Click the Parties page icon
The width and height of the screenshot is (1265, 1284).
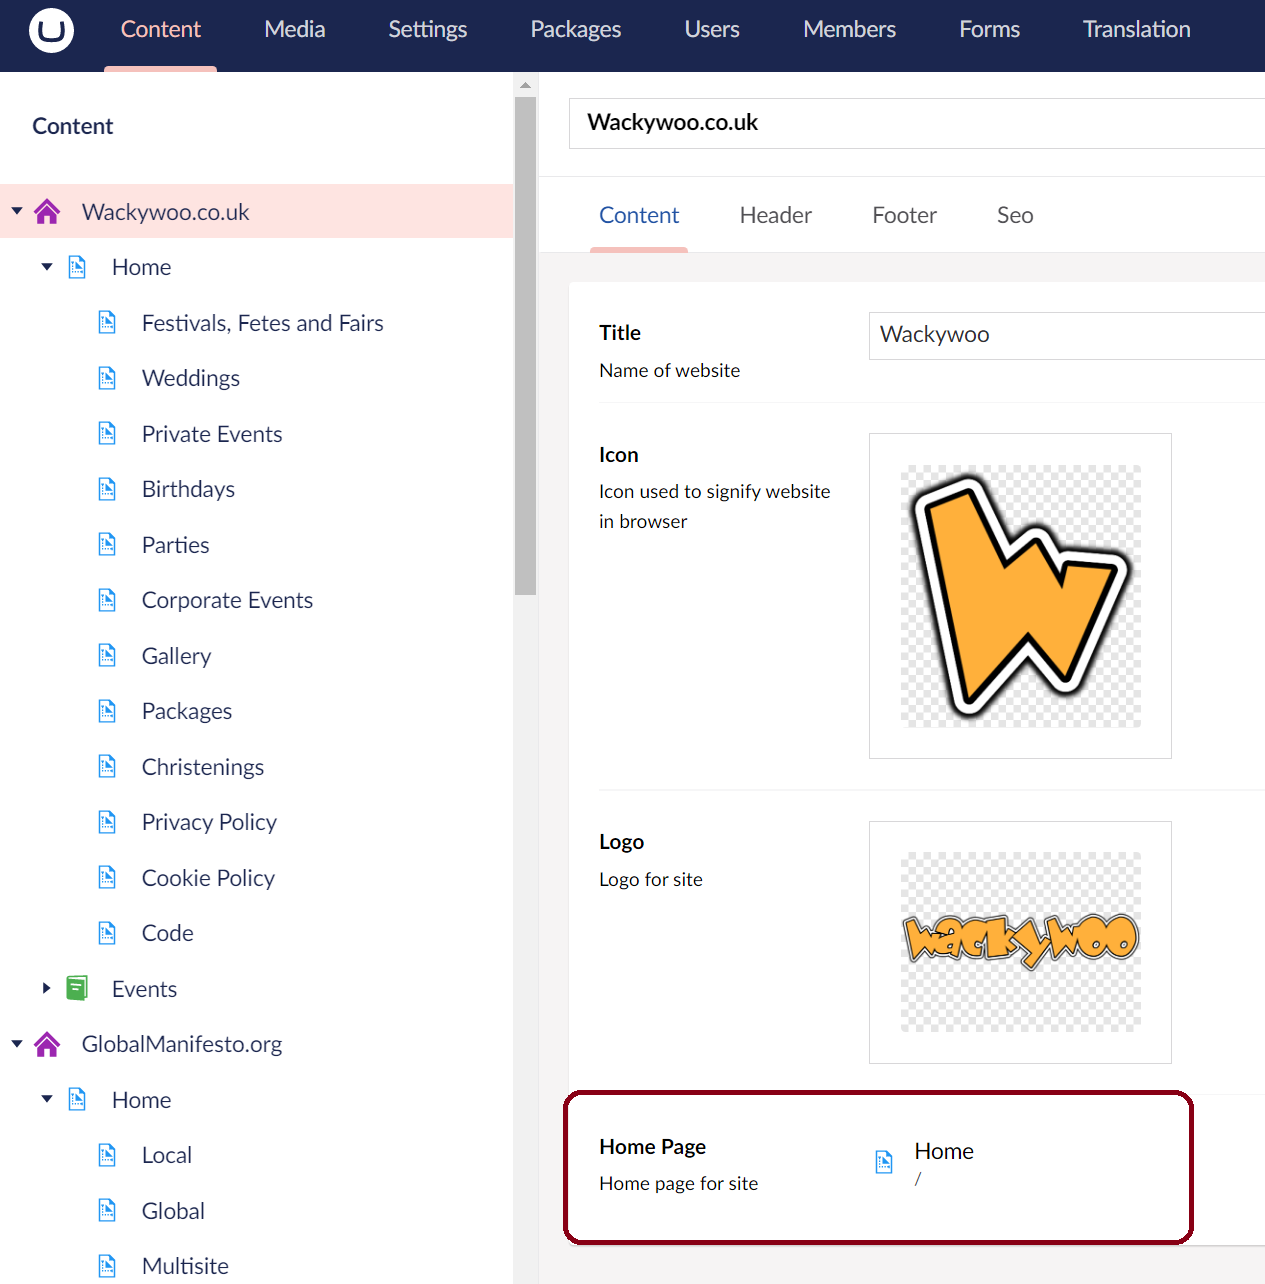[107, 544]
